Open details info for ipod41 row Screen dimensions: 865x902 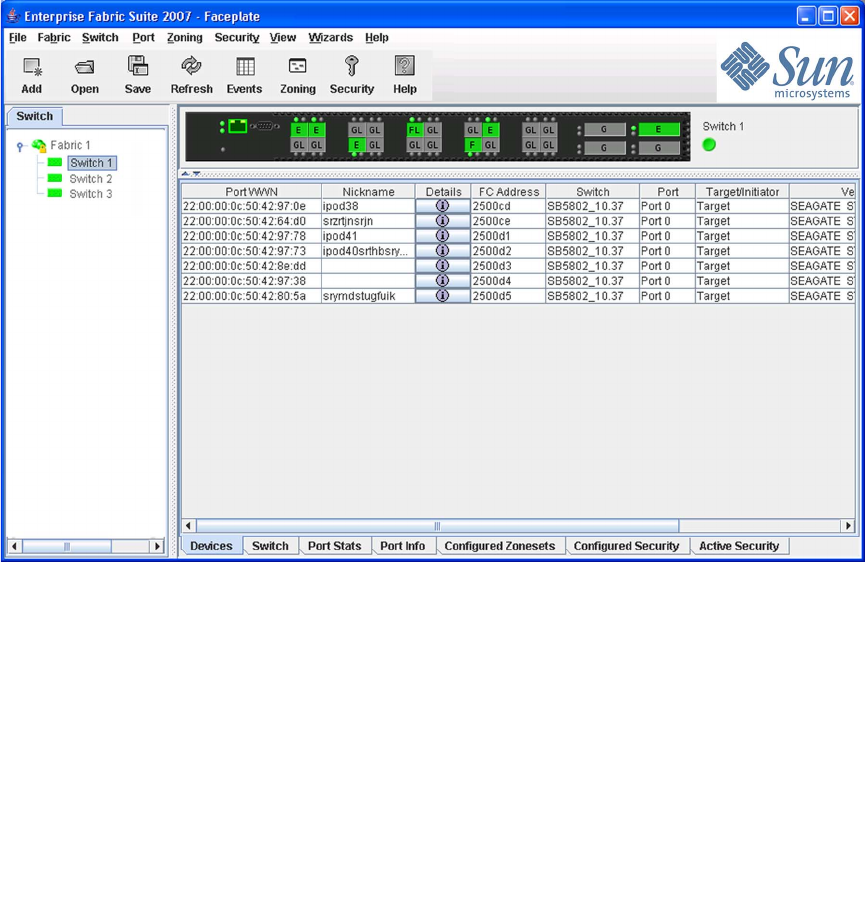[x=442, y=235]
